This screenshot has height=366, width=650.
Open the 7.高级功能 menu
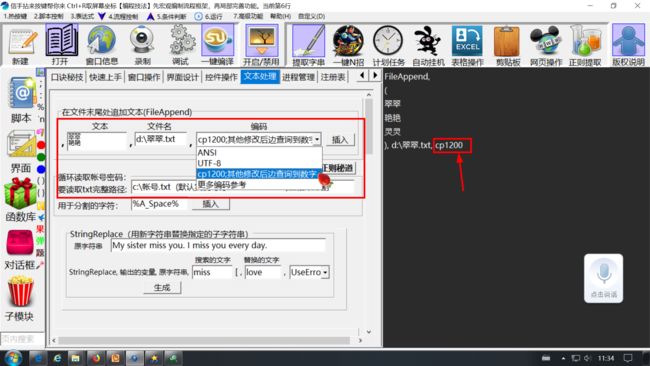pos(248,16)
